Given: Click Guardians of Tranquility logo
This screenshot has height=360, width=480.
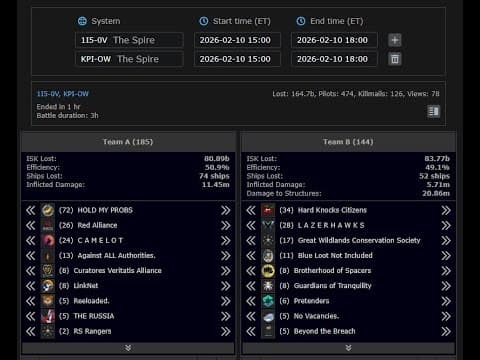Looking at the screenshot, I should click(268, 286).
